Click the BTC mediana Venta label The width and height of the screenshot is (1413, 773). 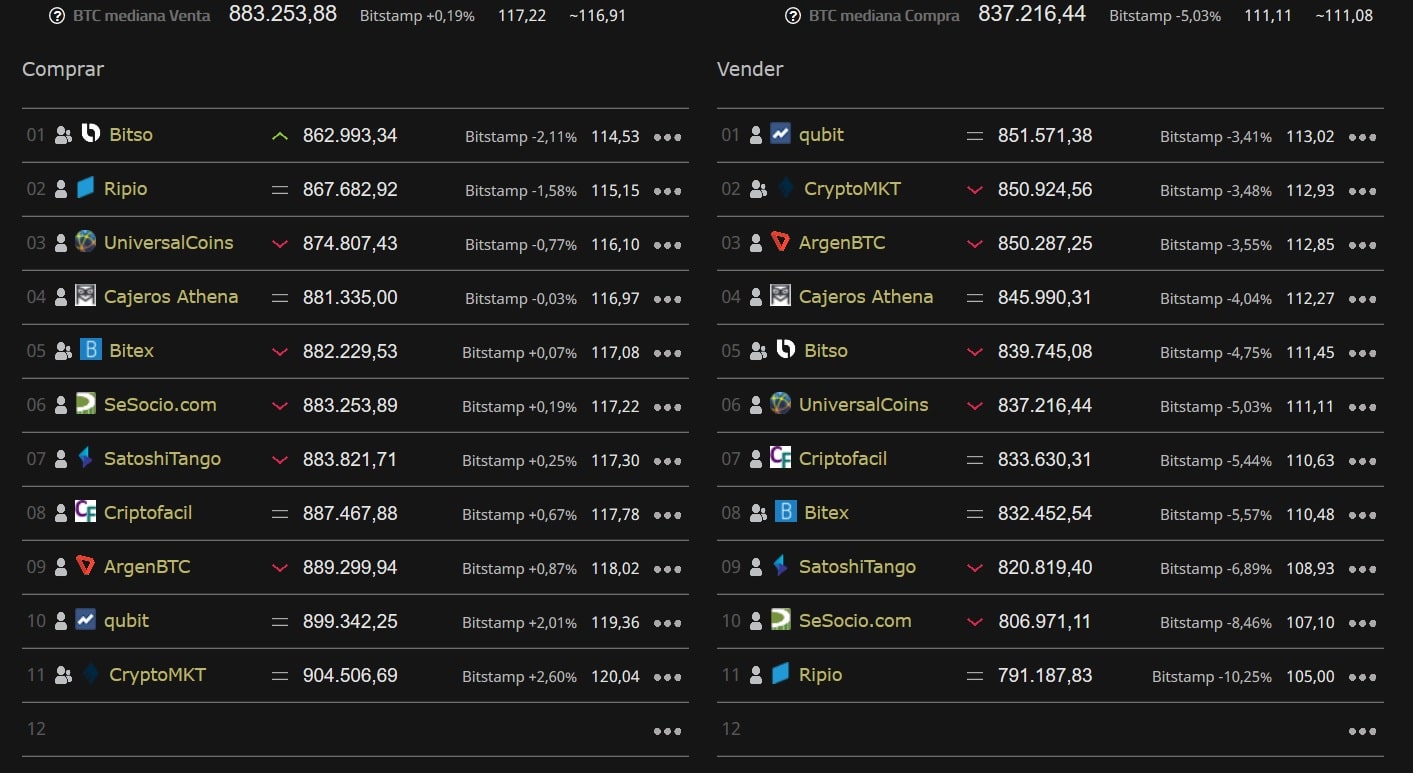(x=142, y=16)
